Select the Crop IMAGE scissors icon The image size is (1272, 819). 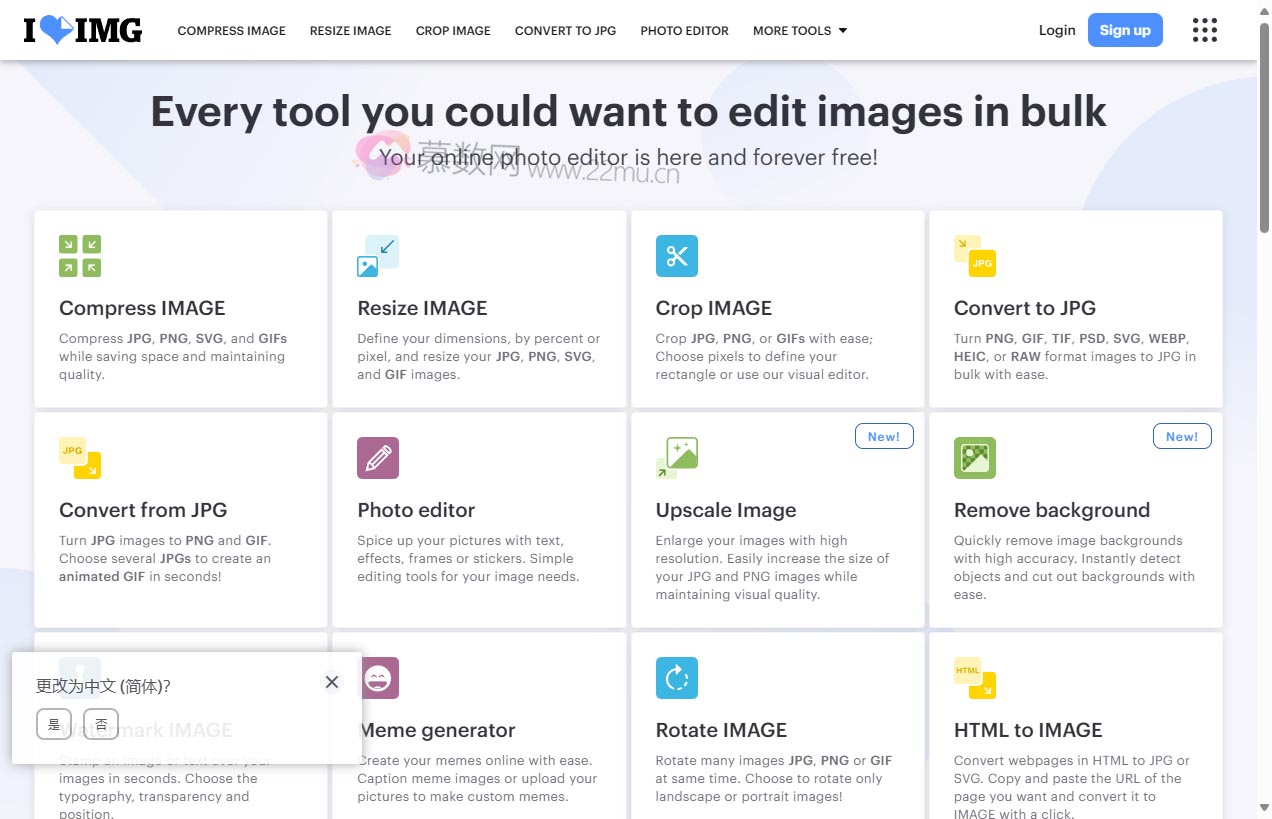coord(677,256)
